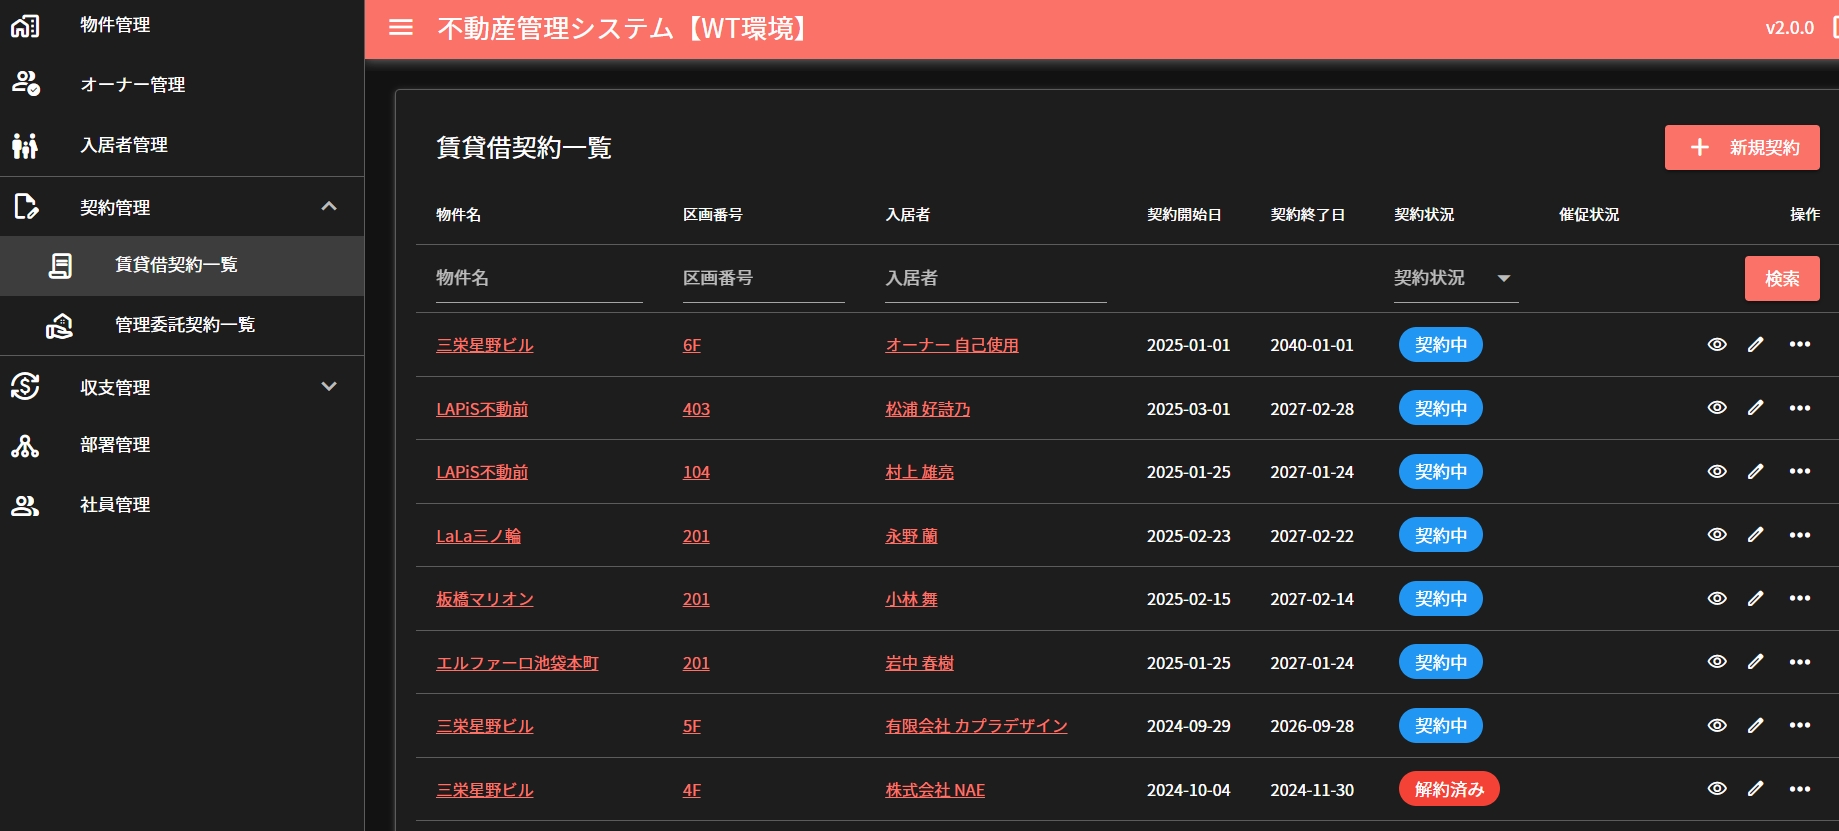
Task: Select 賃貸借契約一覧 submenu item
Action: (x=182, y=265)
